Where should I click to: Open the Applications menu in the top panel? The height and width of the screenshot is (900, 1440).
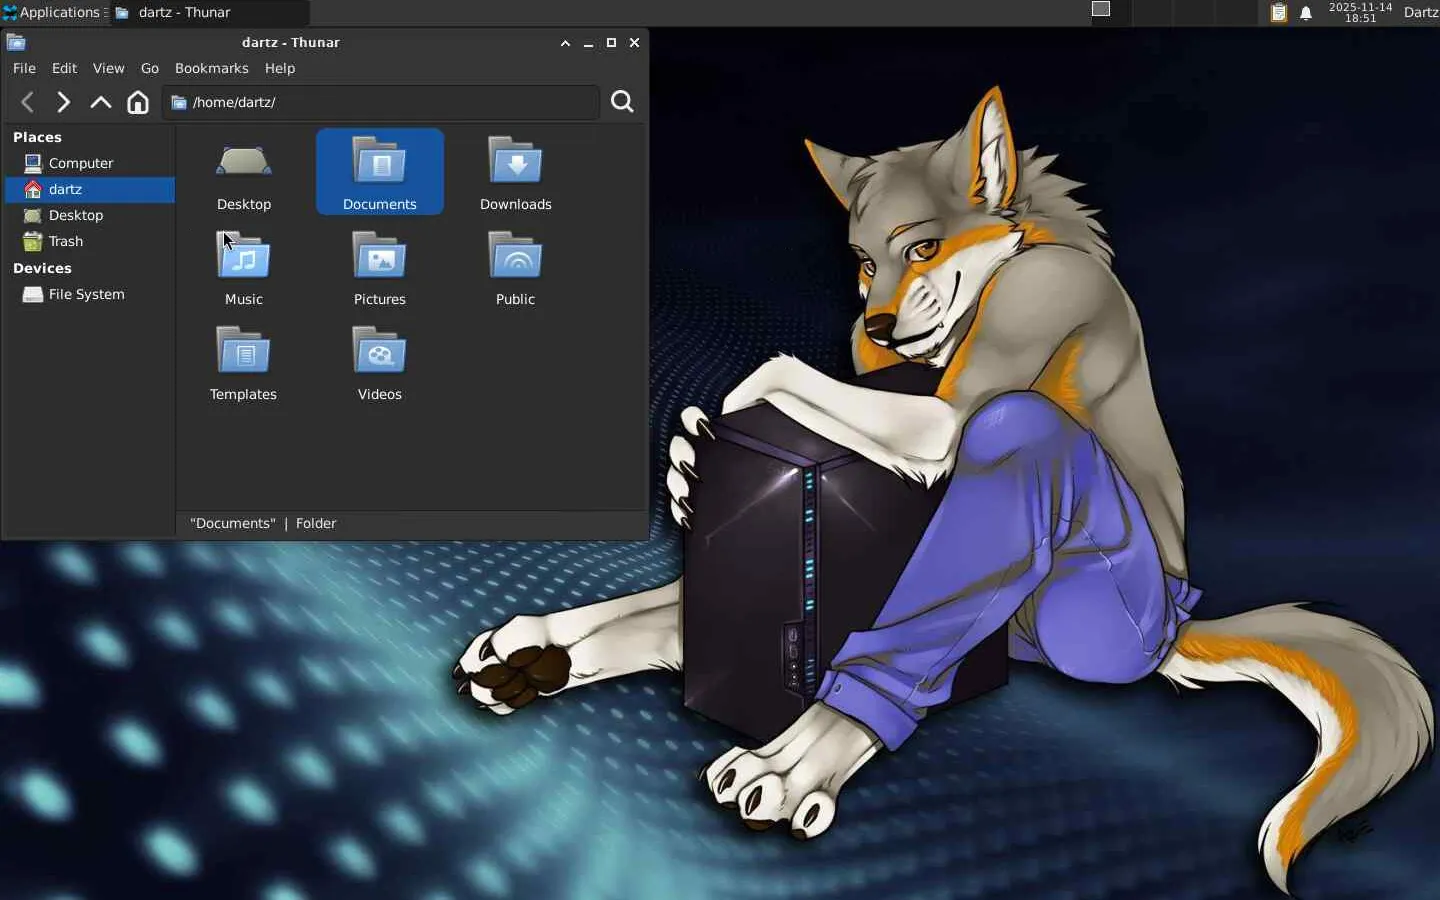pos(54,12)
